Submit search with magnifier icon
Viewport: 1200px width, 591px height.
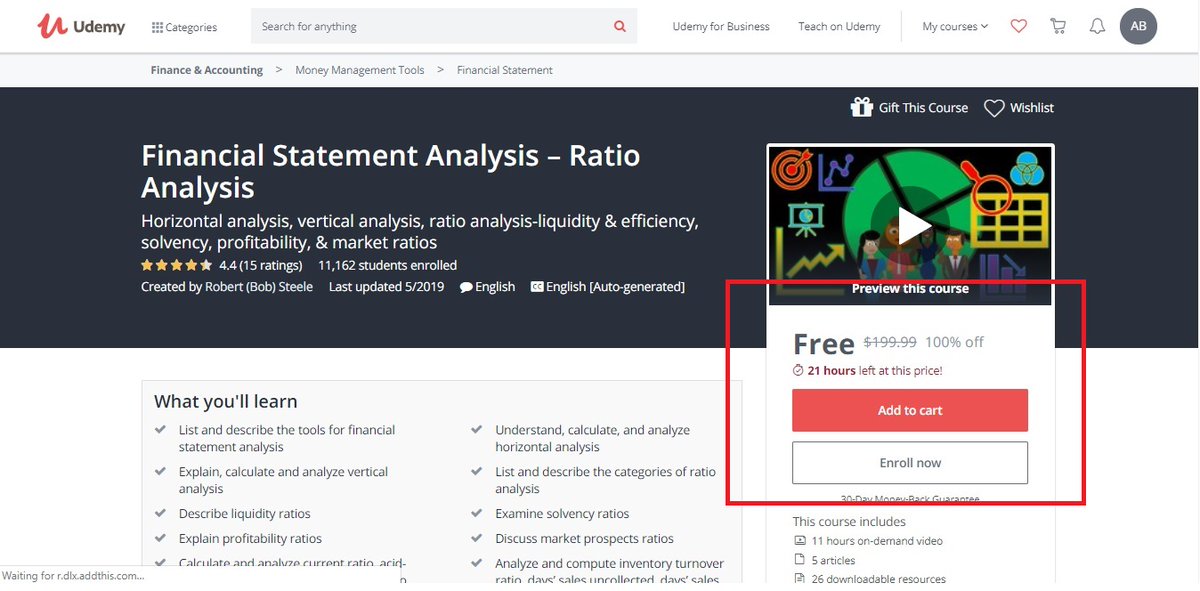tap(620, 26)
